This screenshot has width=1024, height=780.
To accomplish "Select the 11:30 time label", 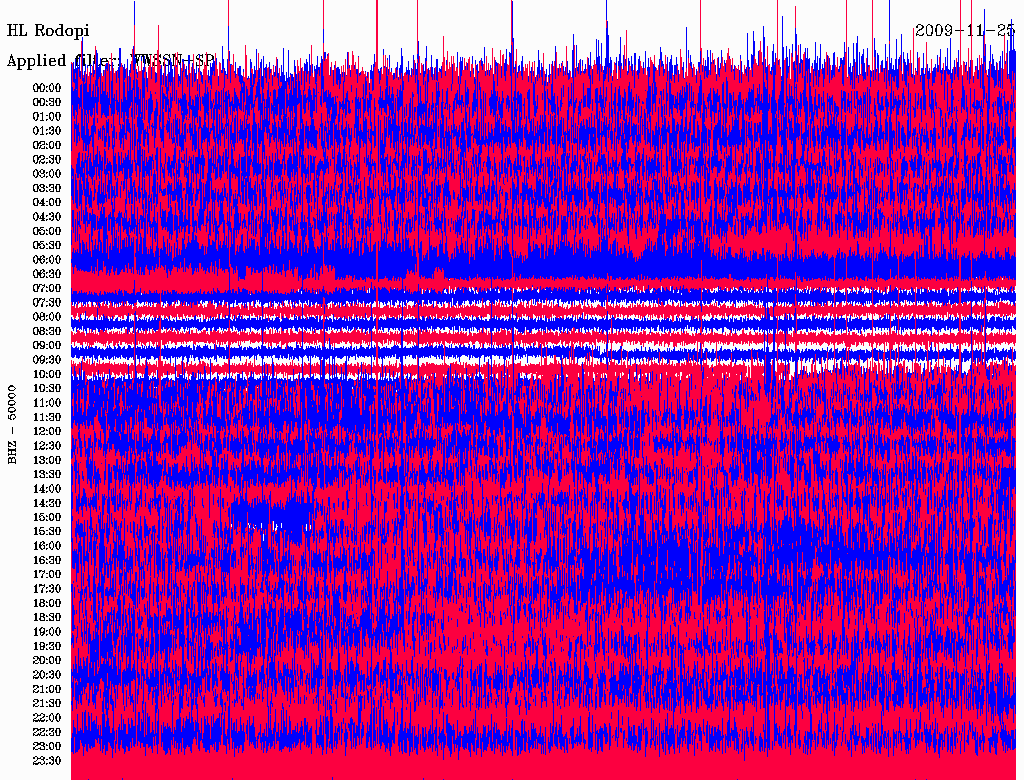I will [x=47, y=417].
